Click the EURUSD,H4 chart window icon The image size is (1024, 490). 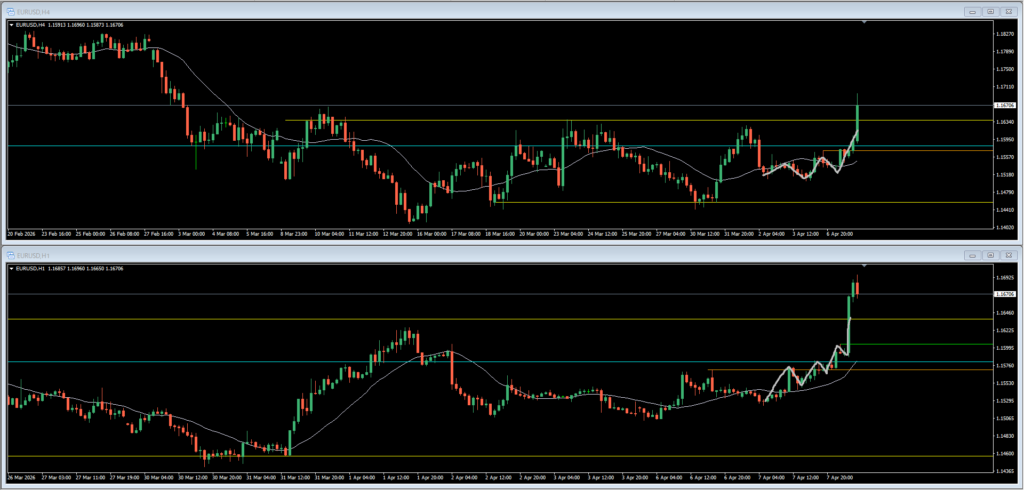(x=10, y=11)
